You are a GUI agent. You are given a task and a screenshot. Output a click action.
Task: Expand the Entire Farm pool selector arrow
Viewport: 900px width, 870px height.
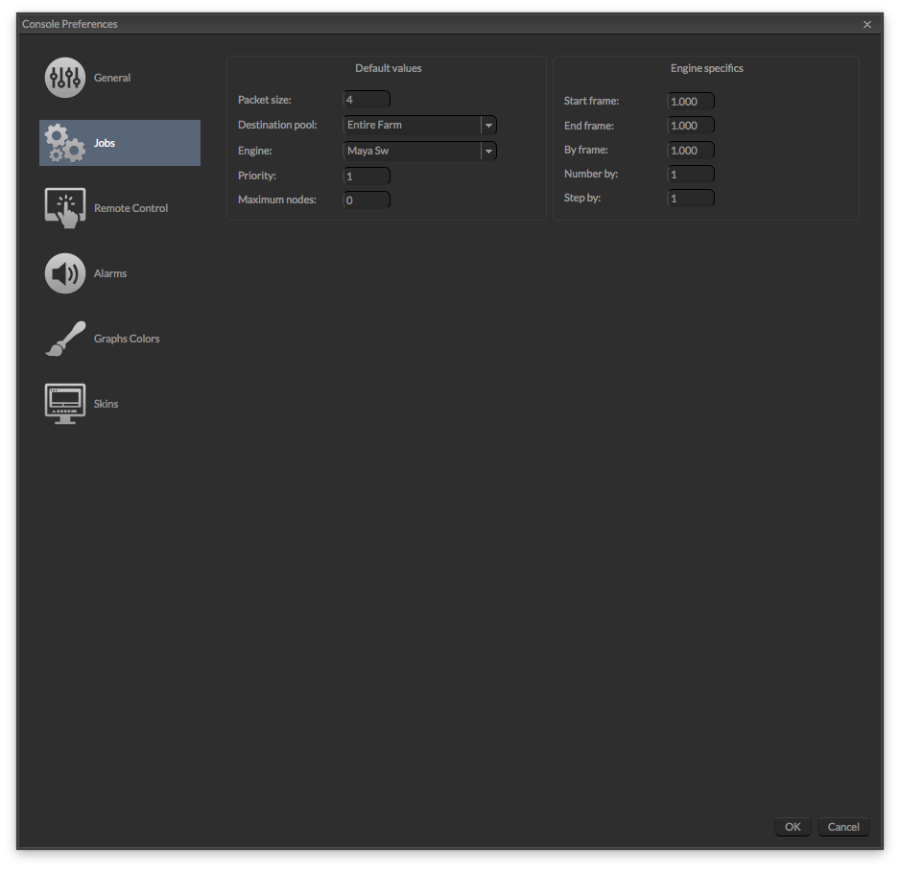coord(488,124)
